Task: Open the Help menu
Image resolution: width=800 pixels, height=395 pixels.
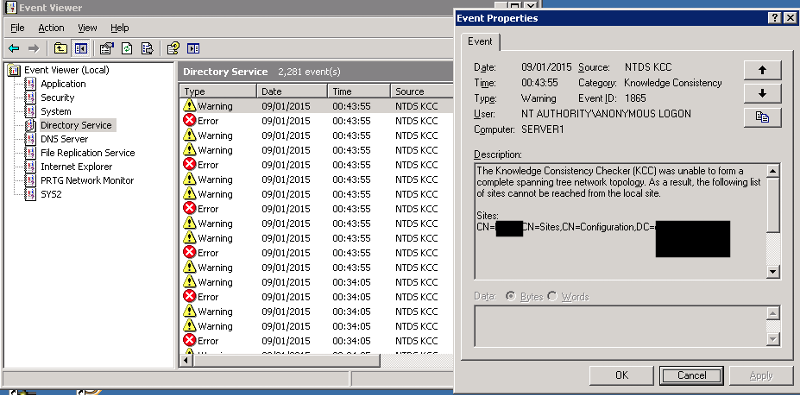Action: tap(120, 28)
